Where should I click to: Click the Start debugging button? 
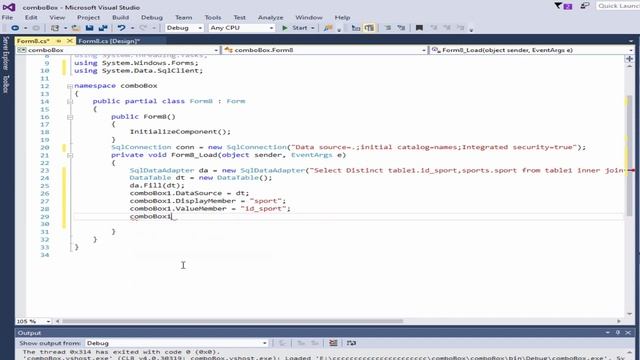(x=295, y=28)
